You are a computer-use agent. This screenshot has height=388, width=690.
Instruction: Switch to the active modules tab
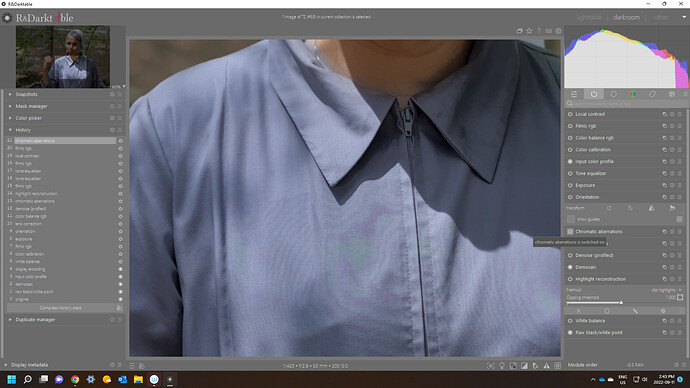[594, 94]
